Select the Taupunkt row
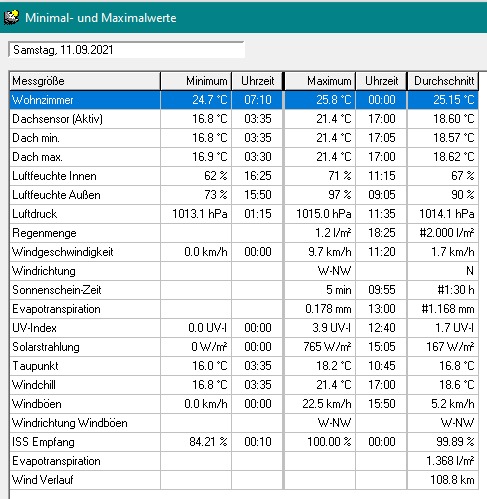This screenshot has height=499, width=487. (244, 366)
